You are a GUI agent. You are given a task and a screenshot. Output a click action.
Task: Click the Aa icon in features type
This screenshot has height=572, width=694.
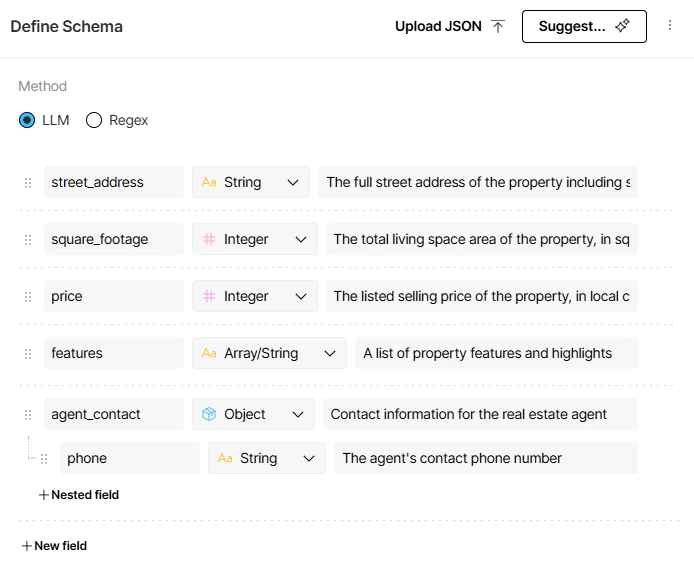click(x=209, y=353)
